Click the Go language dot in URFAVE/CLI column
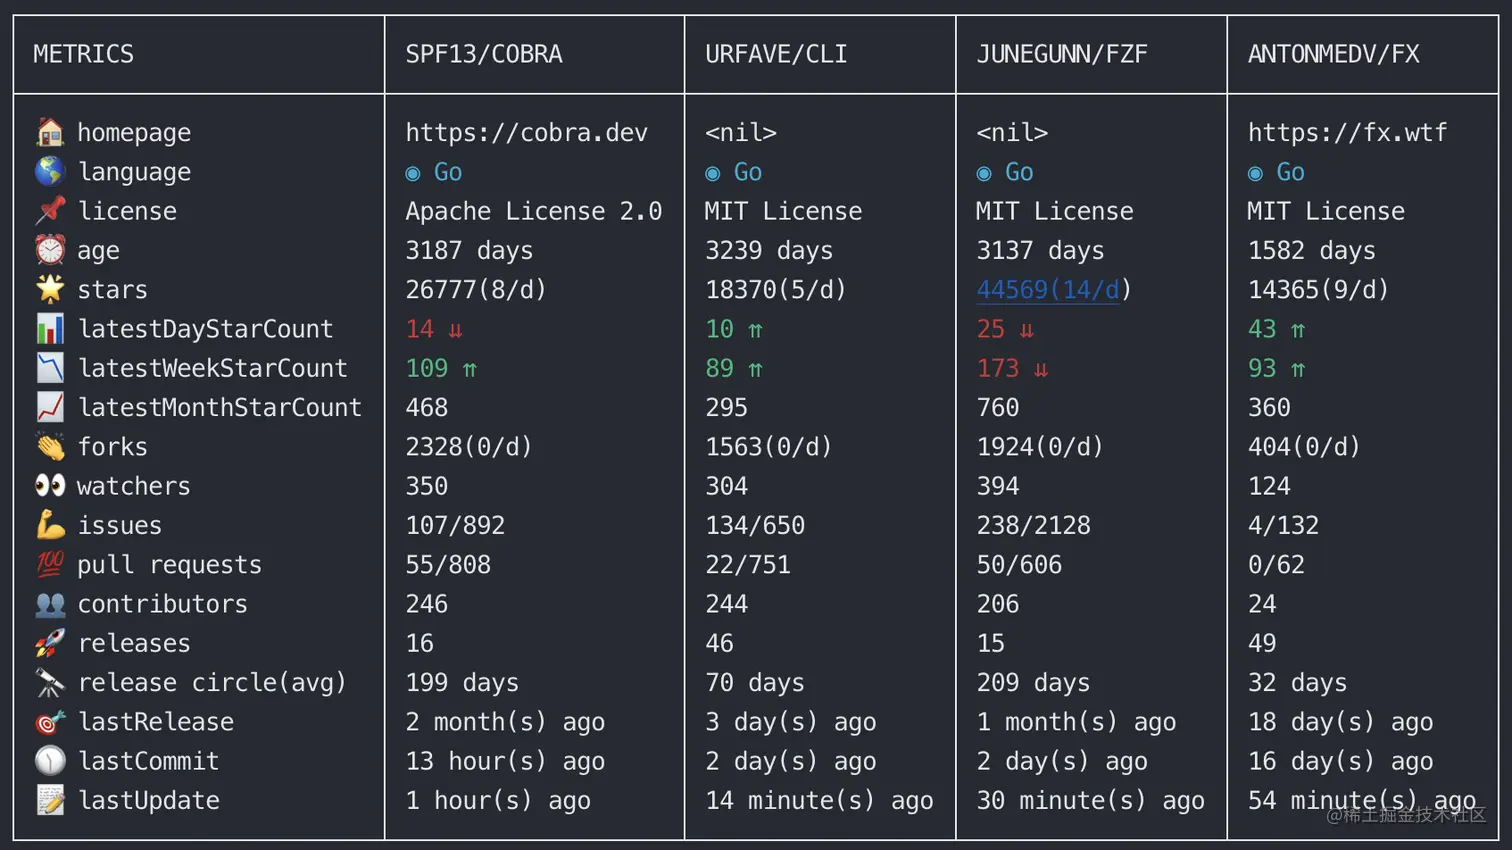 pos(713,174)
